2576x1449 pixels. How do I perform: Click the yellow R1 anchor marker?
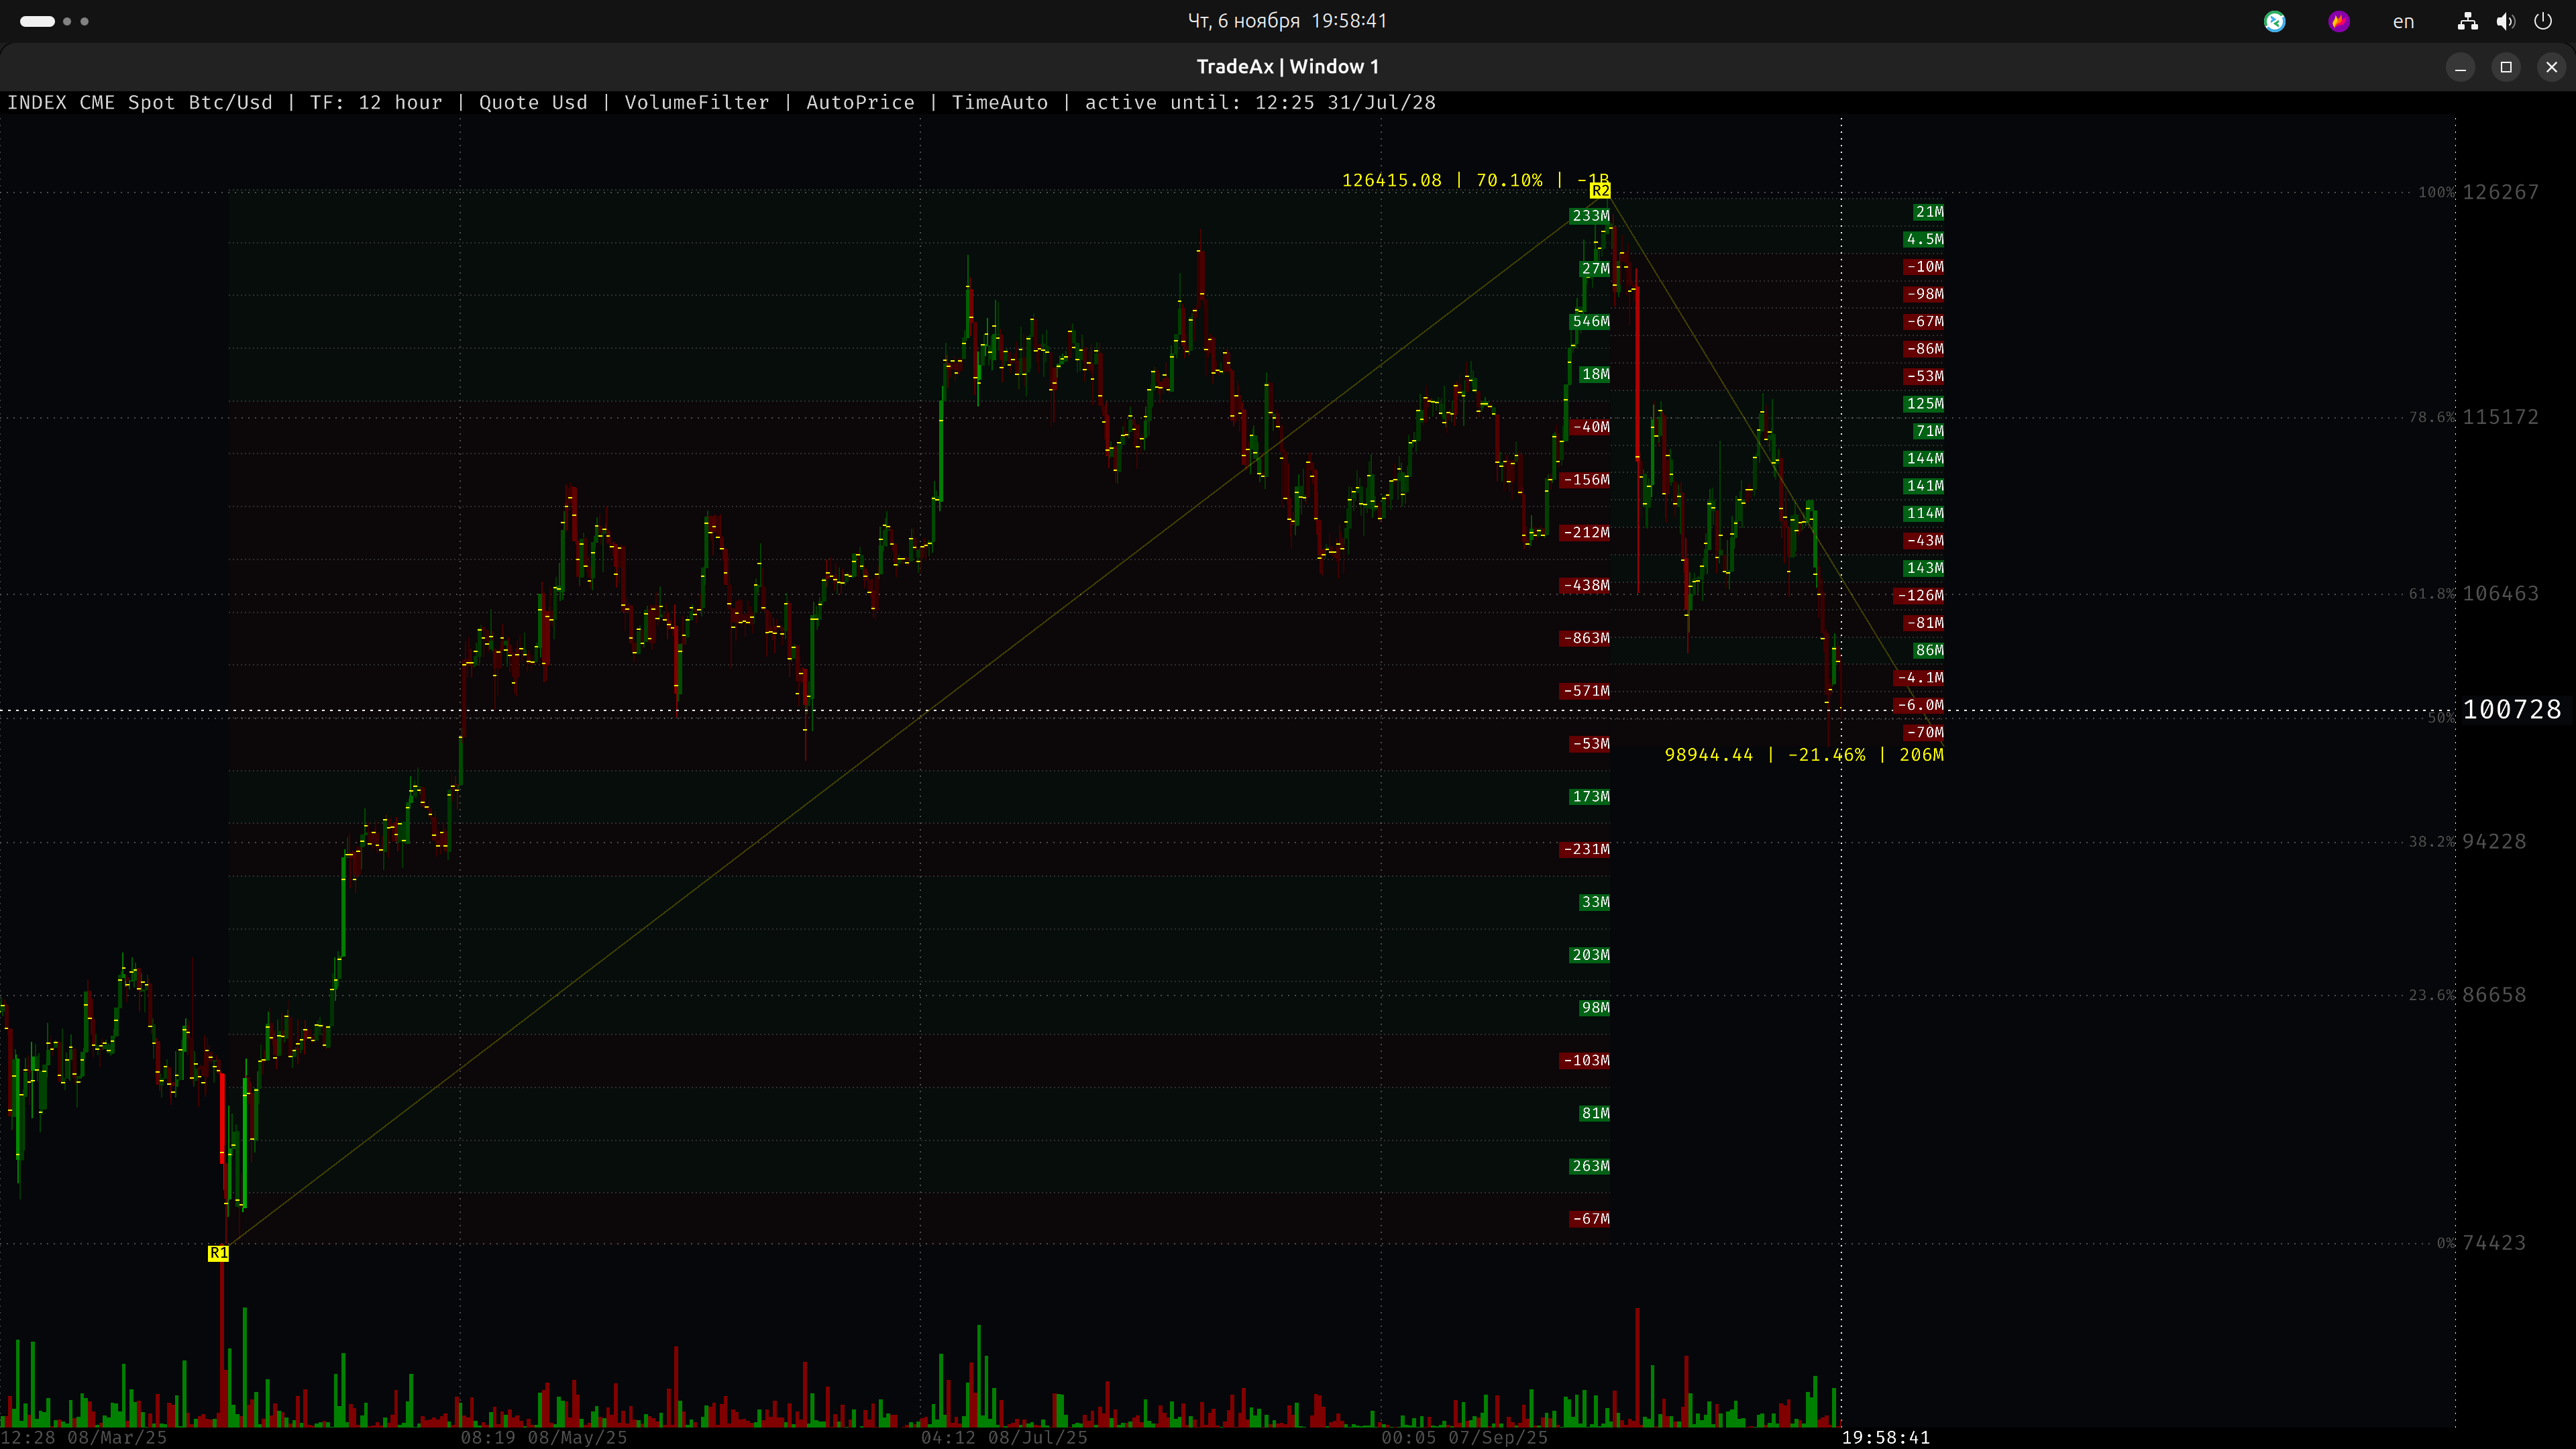(x=218, y=1253)
